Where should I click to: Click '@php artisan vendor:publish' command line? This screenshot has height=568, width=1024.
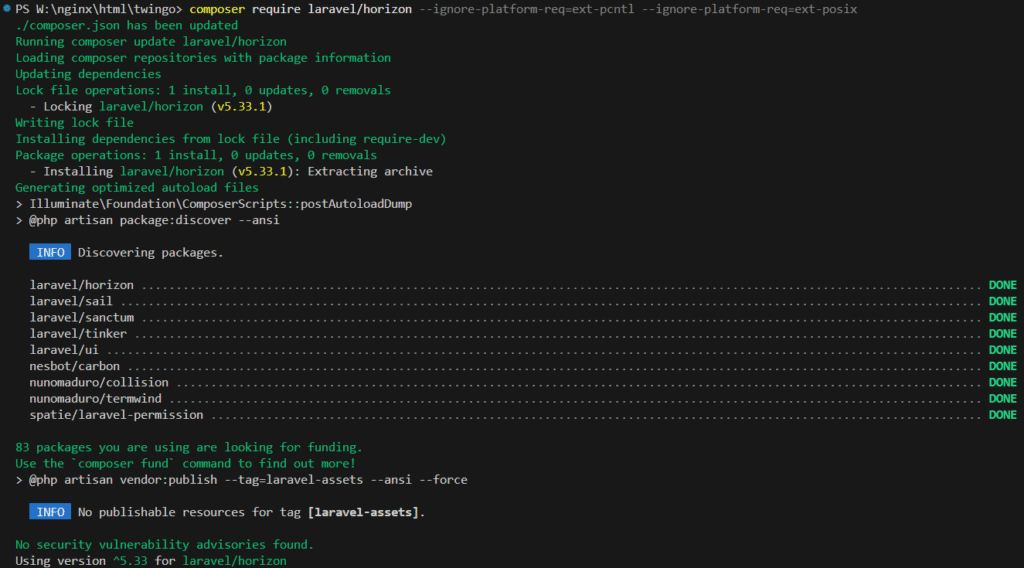click(242, 480)
